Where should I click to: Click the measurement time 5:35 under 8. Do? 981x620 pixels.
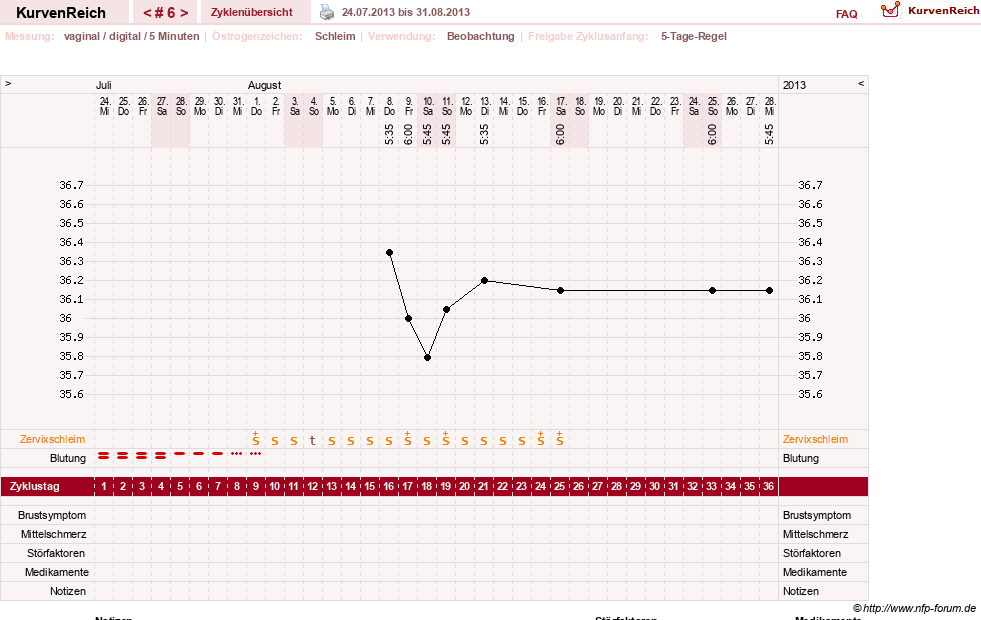click(x=390, y=134)
